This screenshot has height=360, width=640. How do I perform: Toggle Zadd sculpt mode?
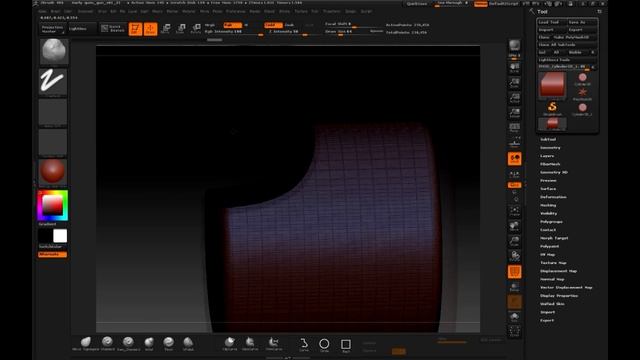[273, 25]
